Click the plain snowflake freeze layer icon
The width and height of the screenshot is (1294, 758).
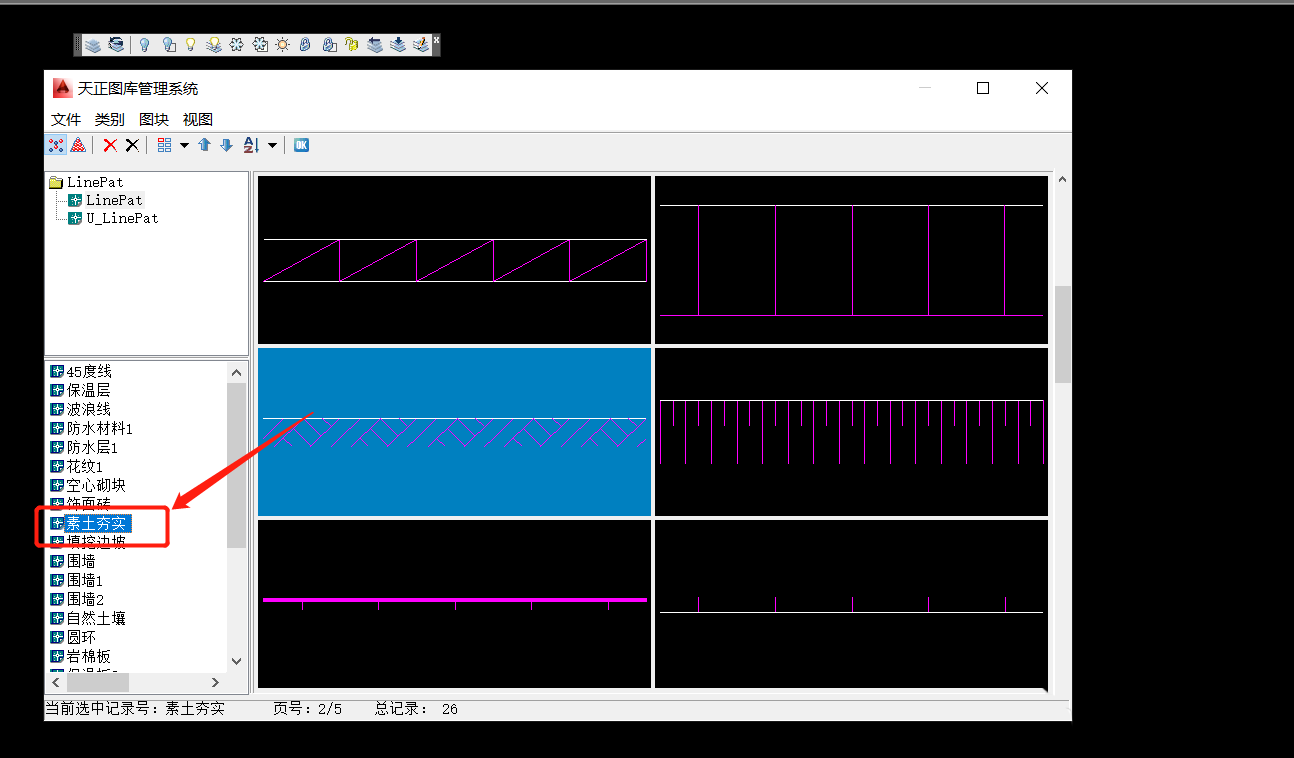[236, 45]
